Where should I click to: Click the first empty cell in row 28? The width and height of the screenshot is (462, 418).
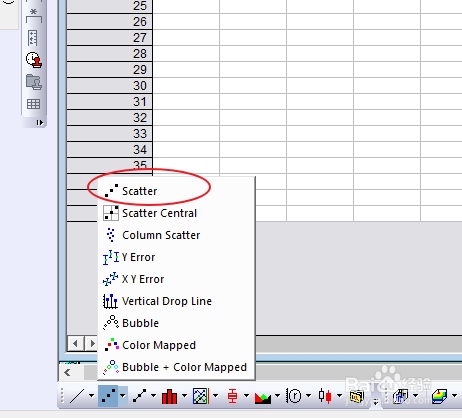pos(186,54)
